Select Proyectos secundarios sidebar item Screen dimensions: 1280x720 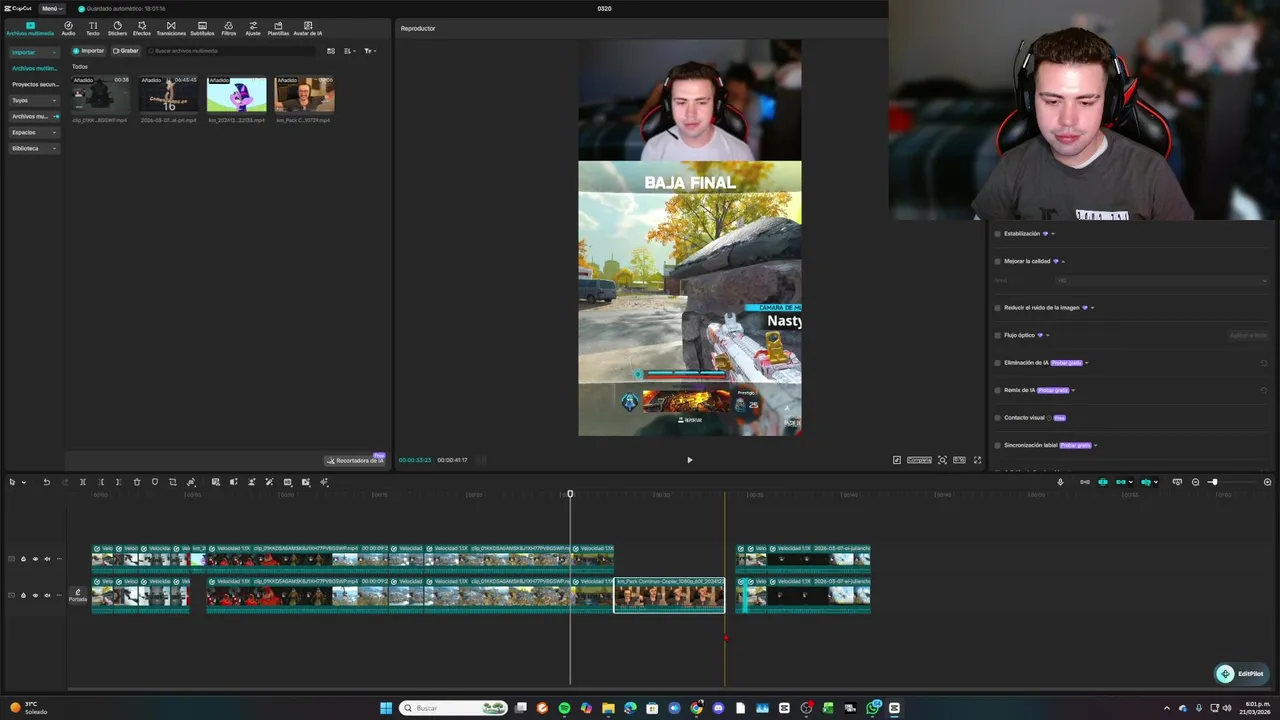[x=34, y=84]
